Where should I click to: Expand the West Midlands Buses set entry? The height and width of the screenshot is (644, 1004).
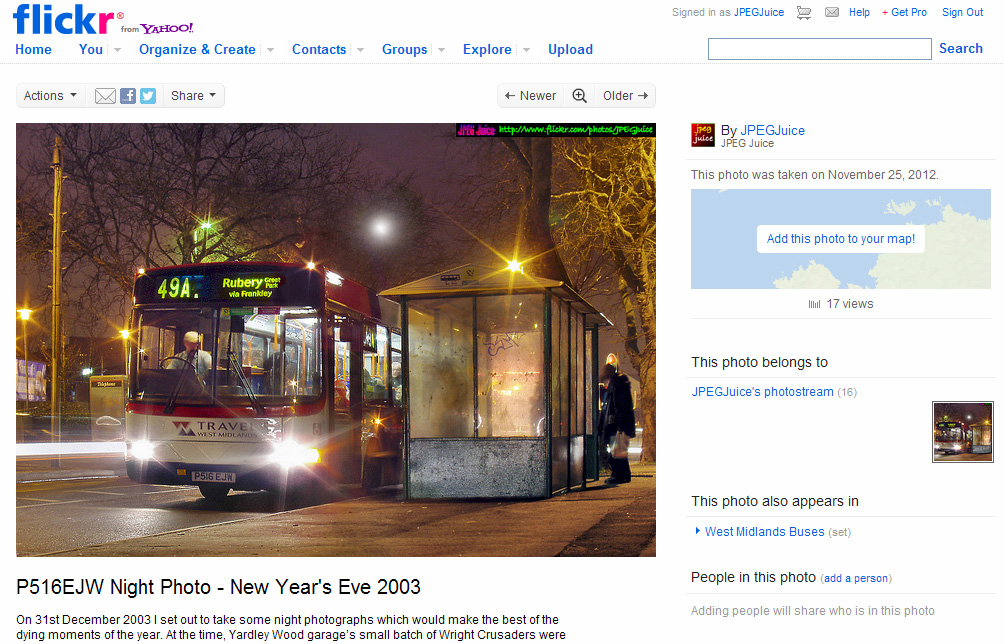697,531
